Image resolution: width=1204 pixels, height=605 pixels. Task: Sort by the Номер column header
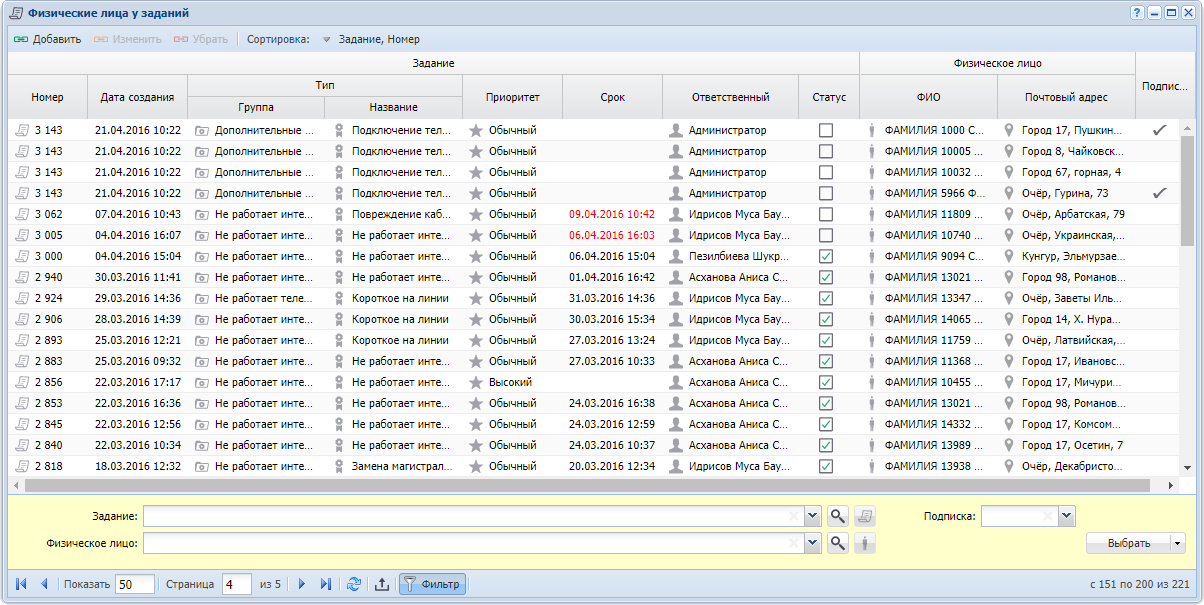click(47, 97)
